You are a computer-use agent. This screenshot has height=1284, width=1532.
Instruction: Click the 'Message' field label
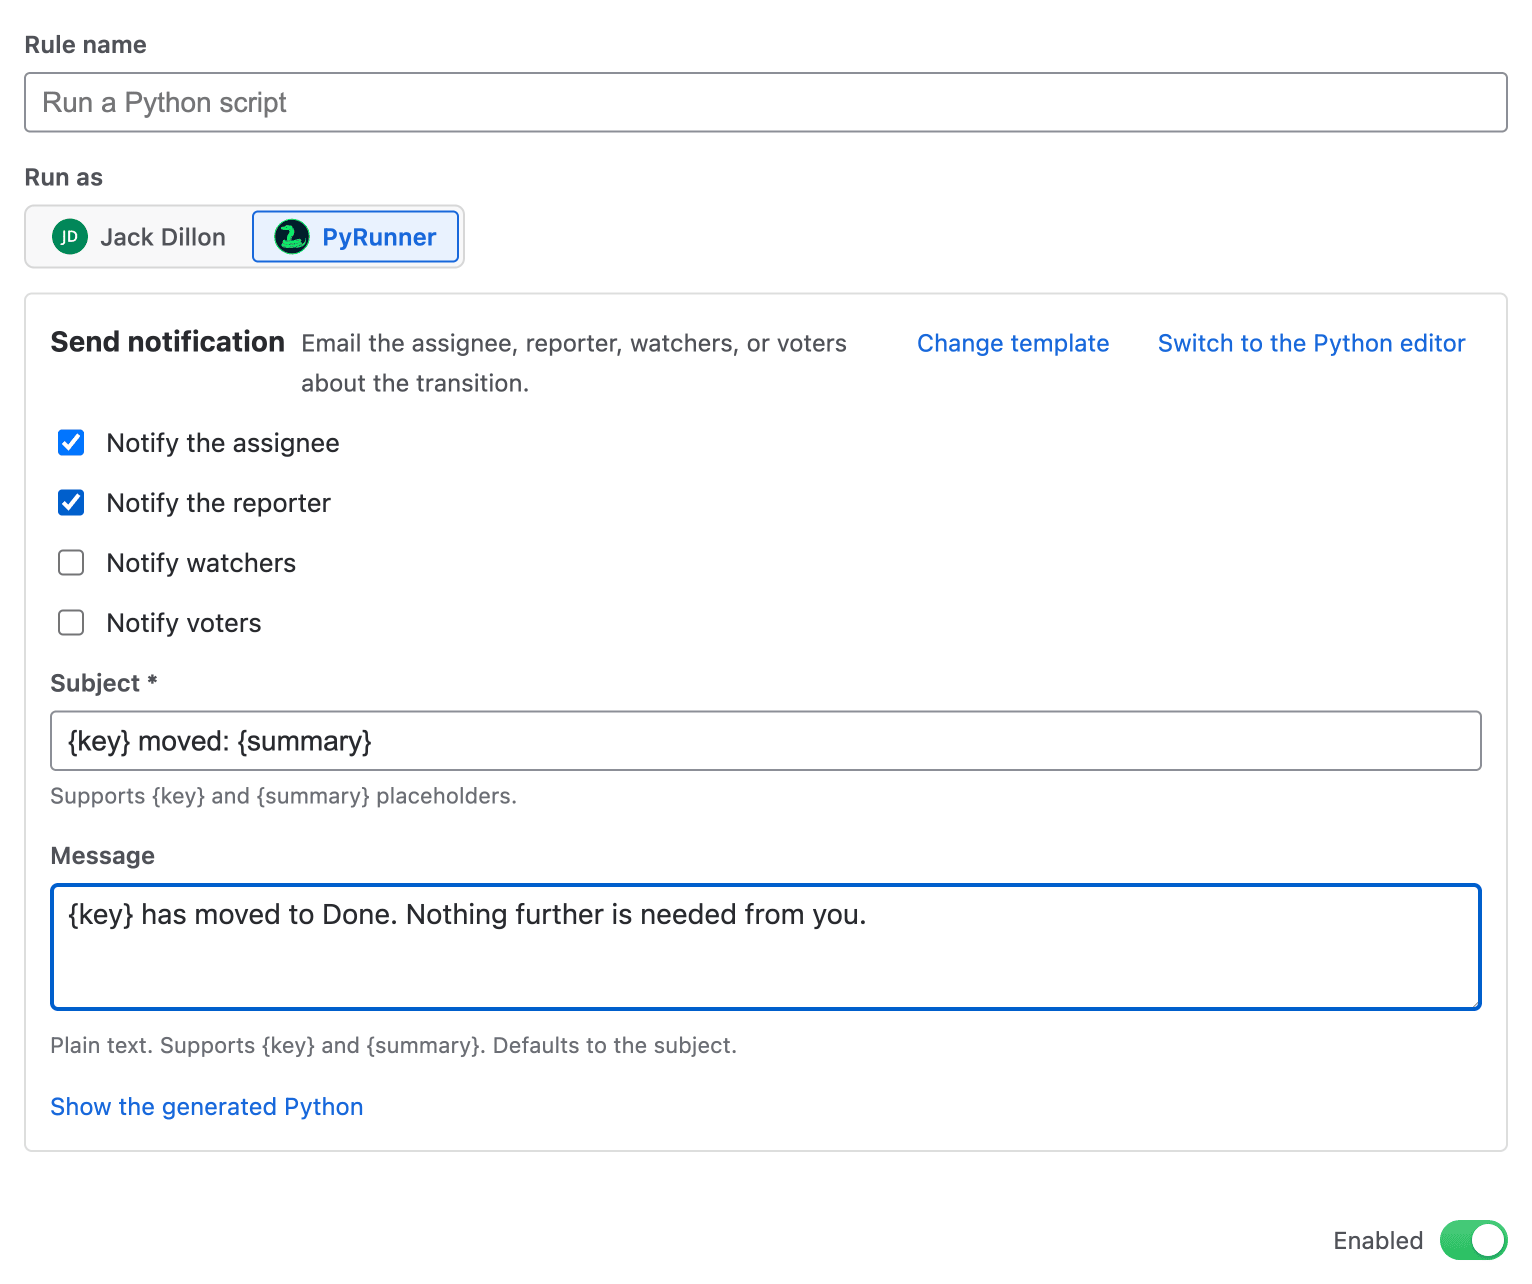pyautogui.click(x=103, y=856)
